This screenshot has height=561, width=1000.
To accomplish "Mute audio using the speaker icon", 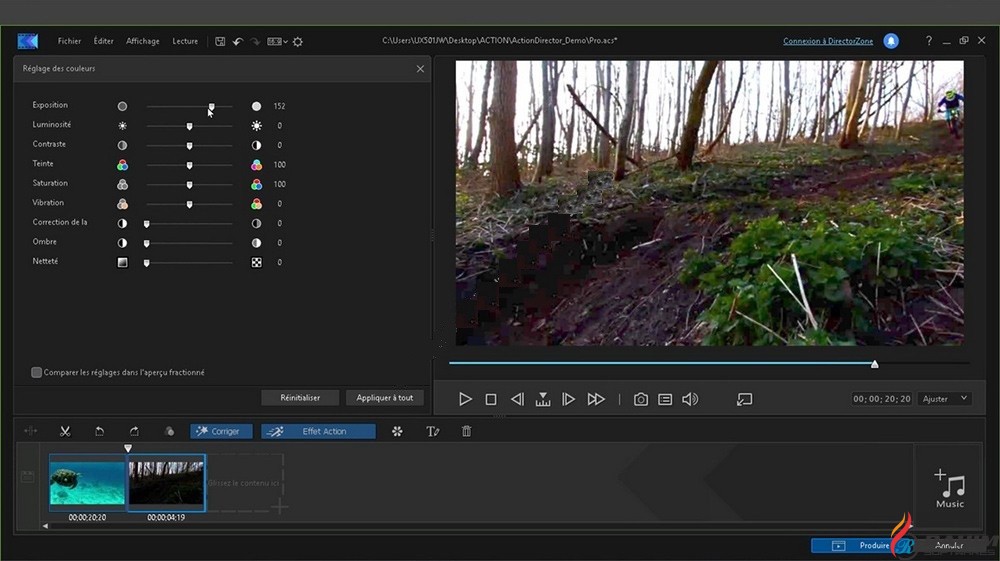I will click(690, 399).
